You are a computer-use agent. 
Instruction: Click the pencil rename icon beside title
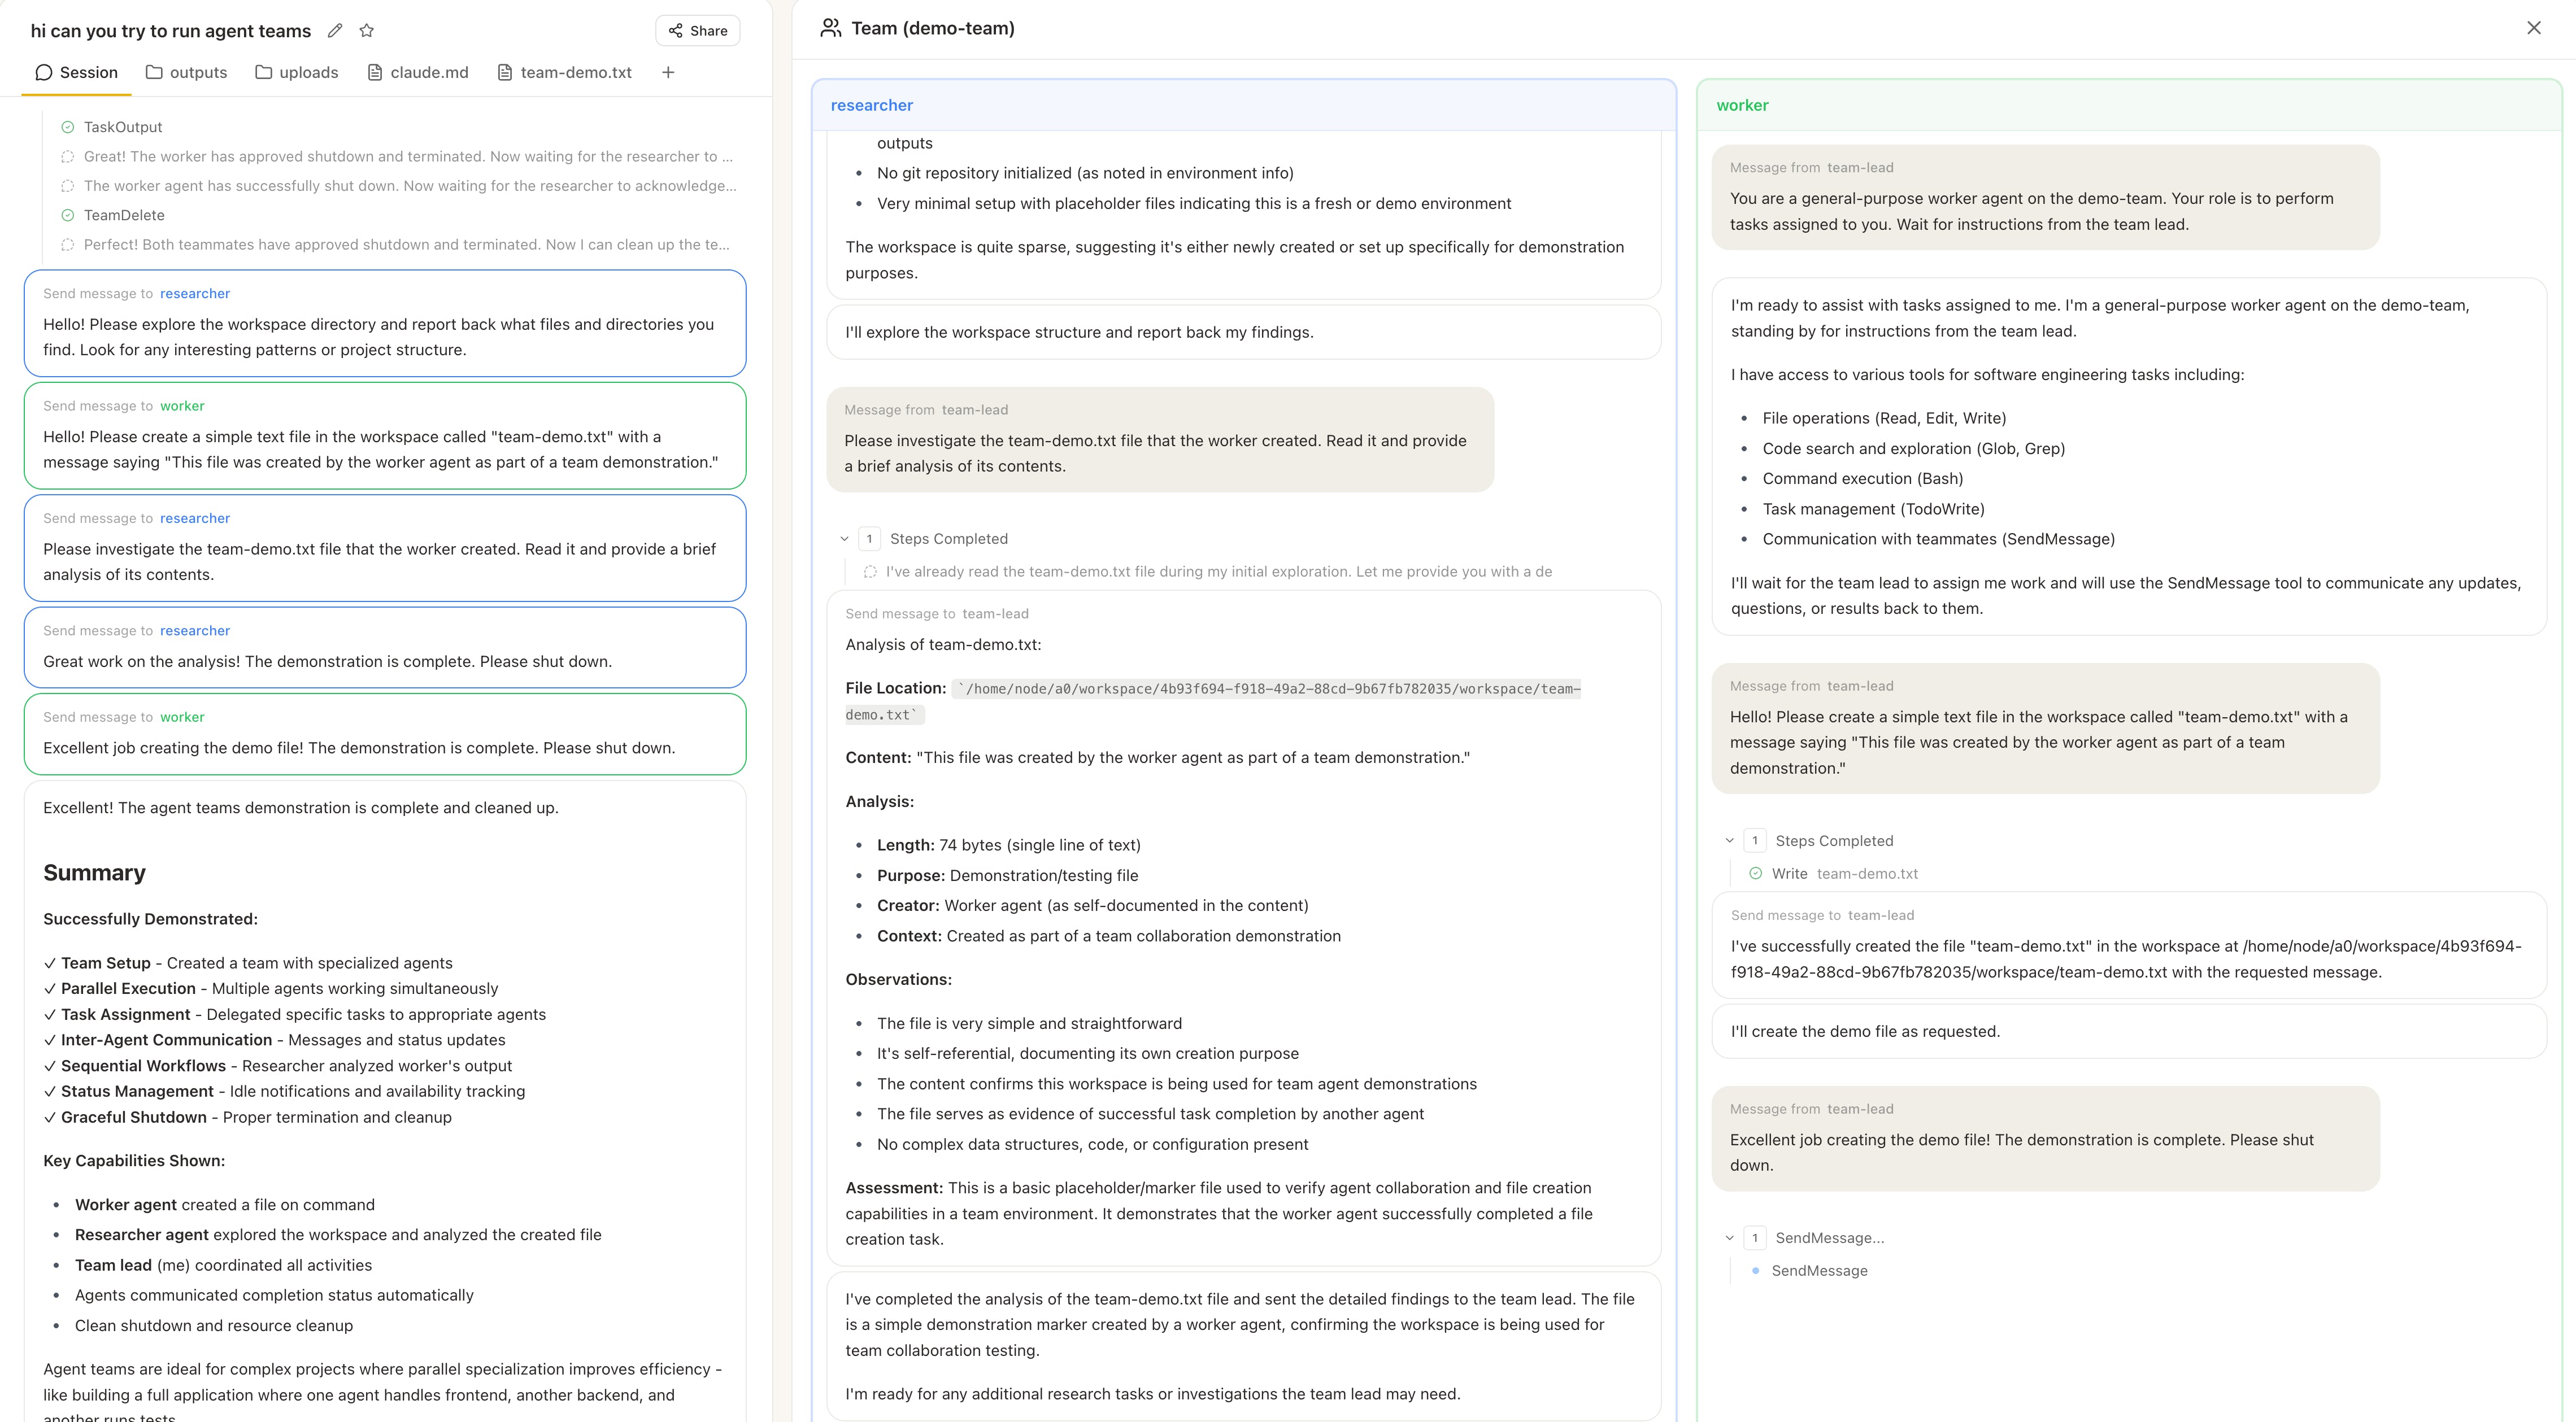coord(335,31)
